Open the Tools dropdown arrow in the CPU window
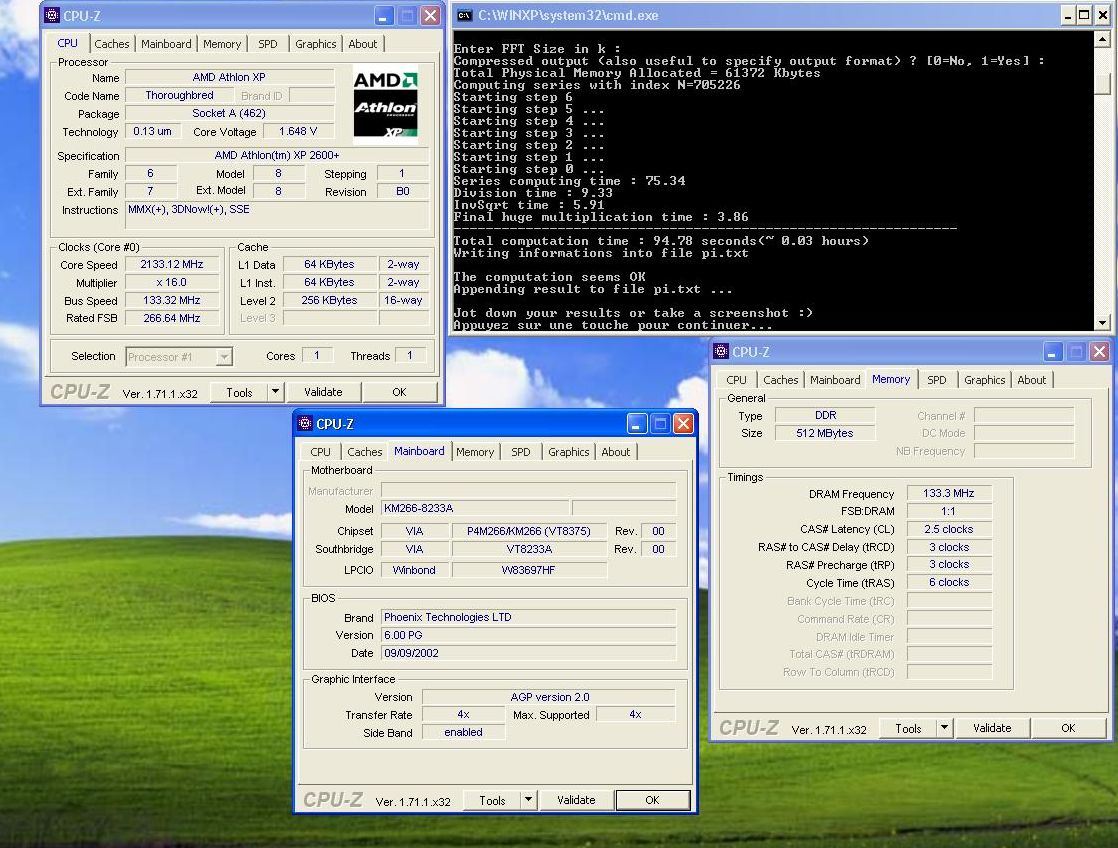The width and height of the screenshot is (1118, 848). pyautogui.click(x=275, y=392)
